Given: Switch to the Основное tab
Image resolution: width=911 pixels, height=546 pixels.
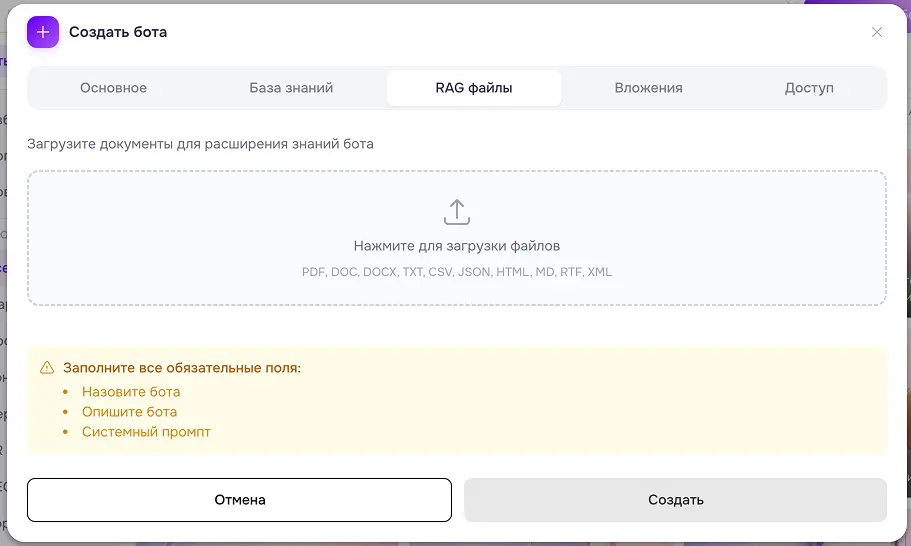Looking at the screenshot, I should pos(113,88).
